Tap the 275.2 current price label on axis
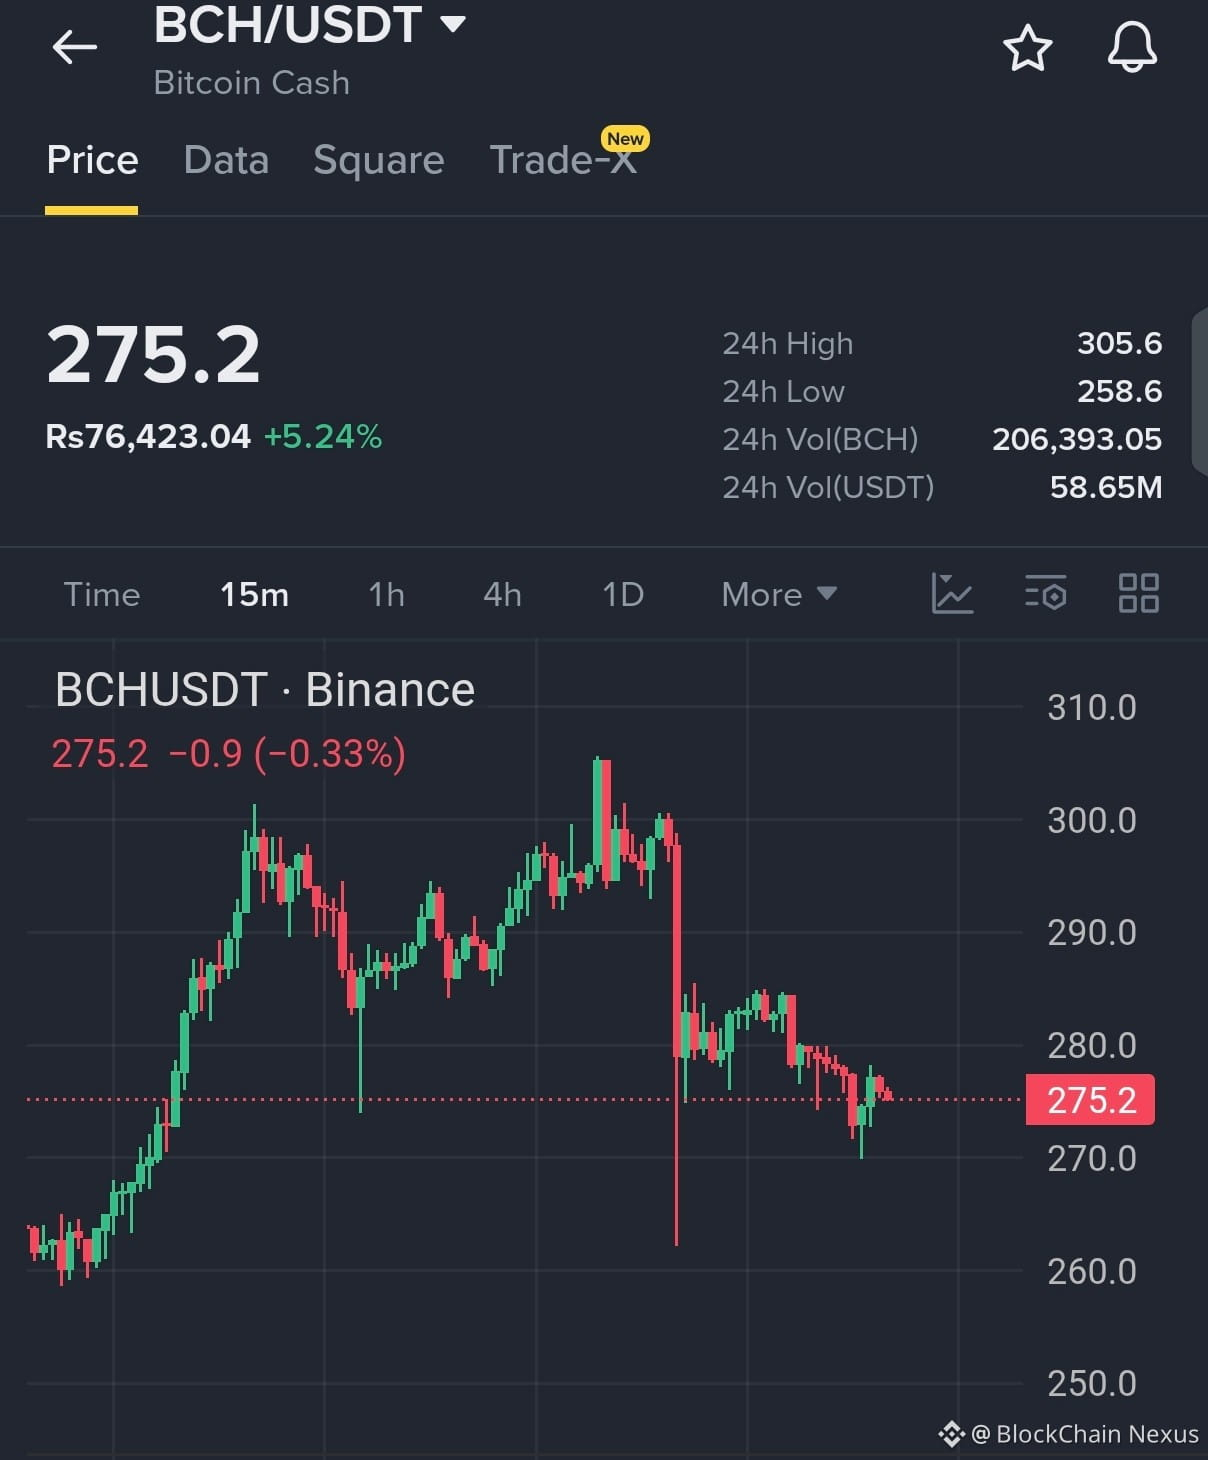 (x=1090, y=1100)
